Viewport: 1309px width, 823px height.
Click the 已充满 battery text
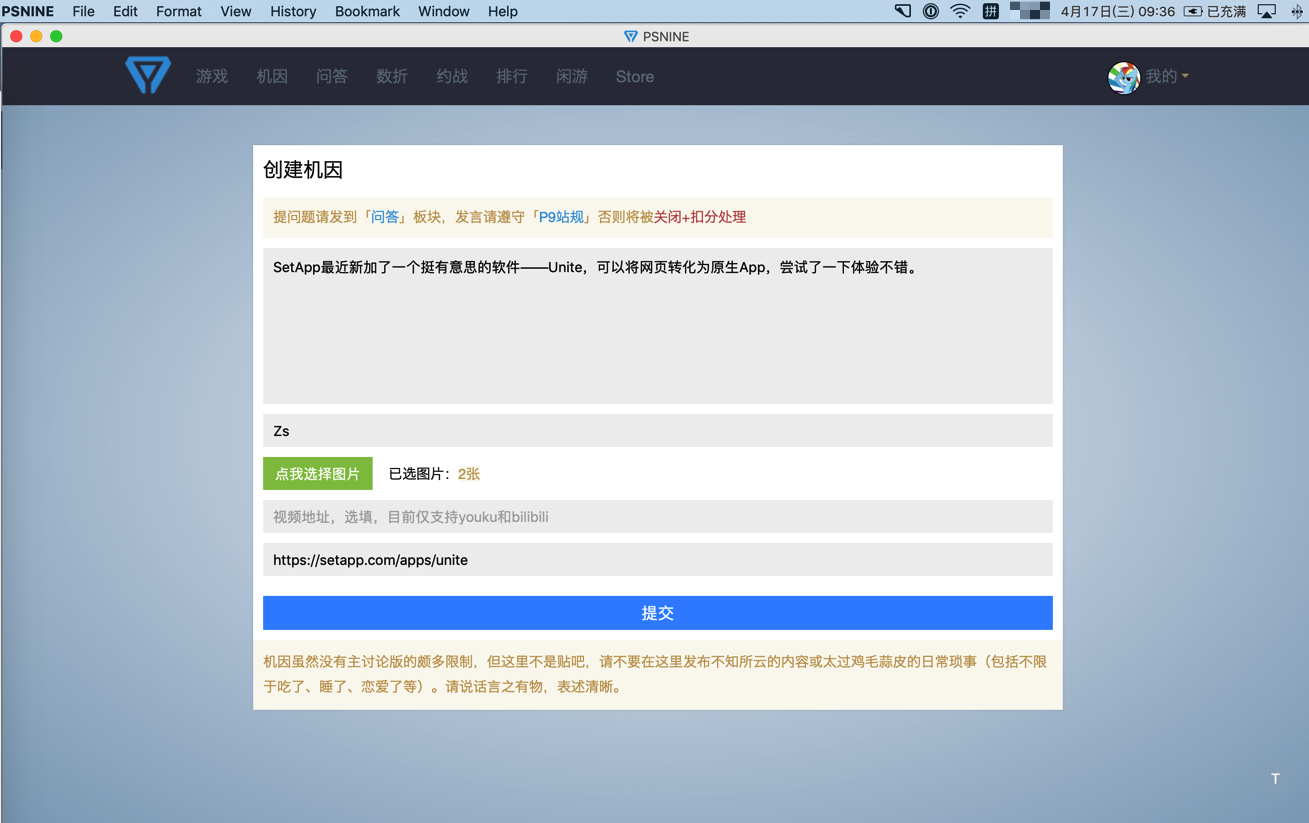click(x=1227, y=11)
